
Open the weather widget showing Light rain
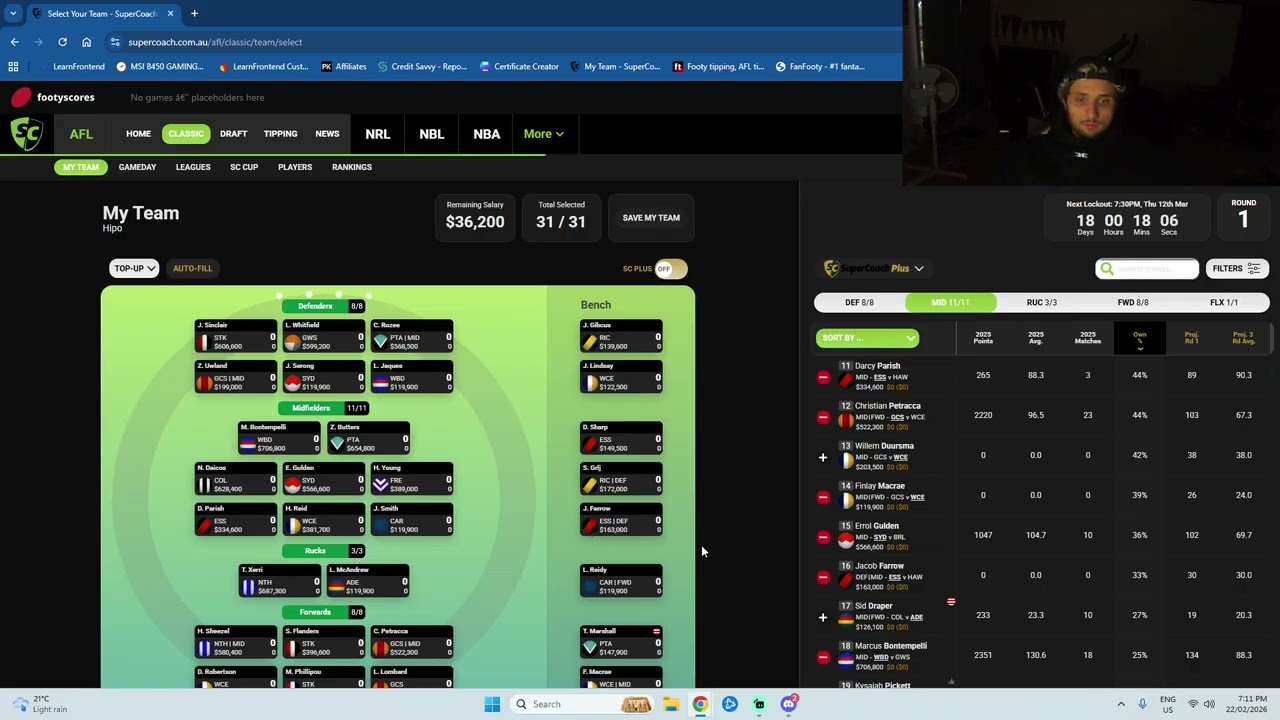(x=40, y=704)
